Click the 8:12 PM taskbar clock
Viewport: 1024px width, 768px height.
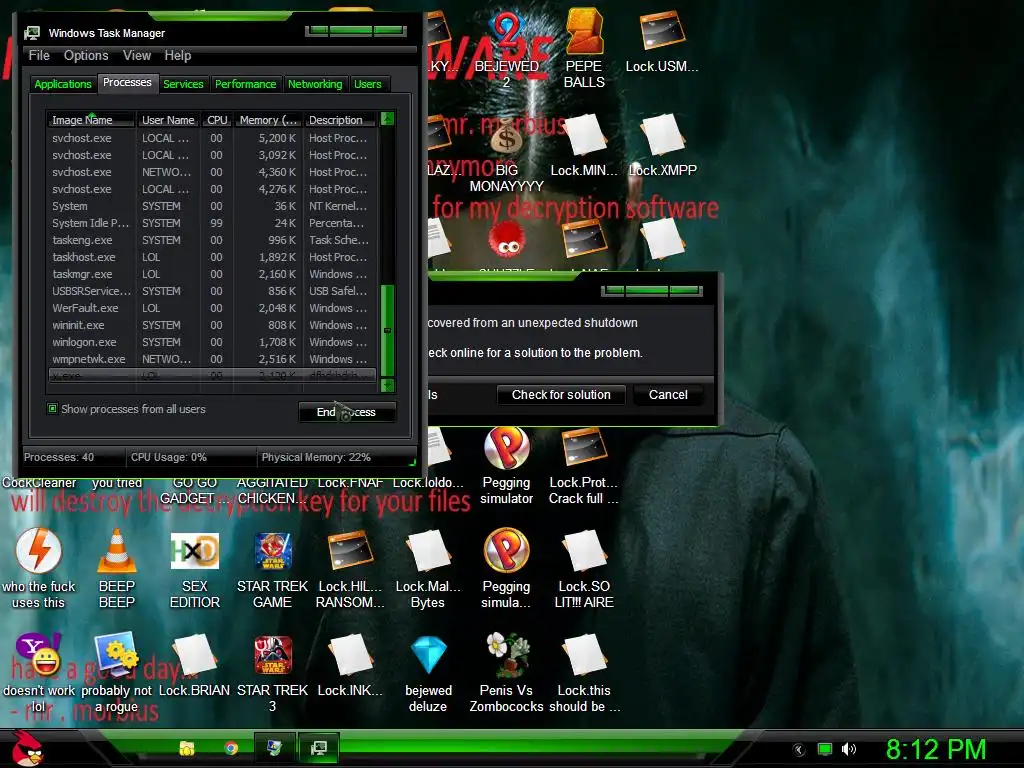point(936,749)
